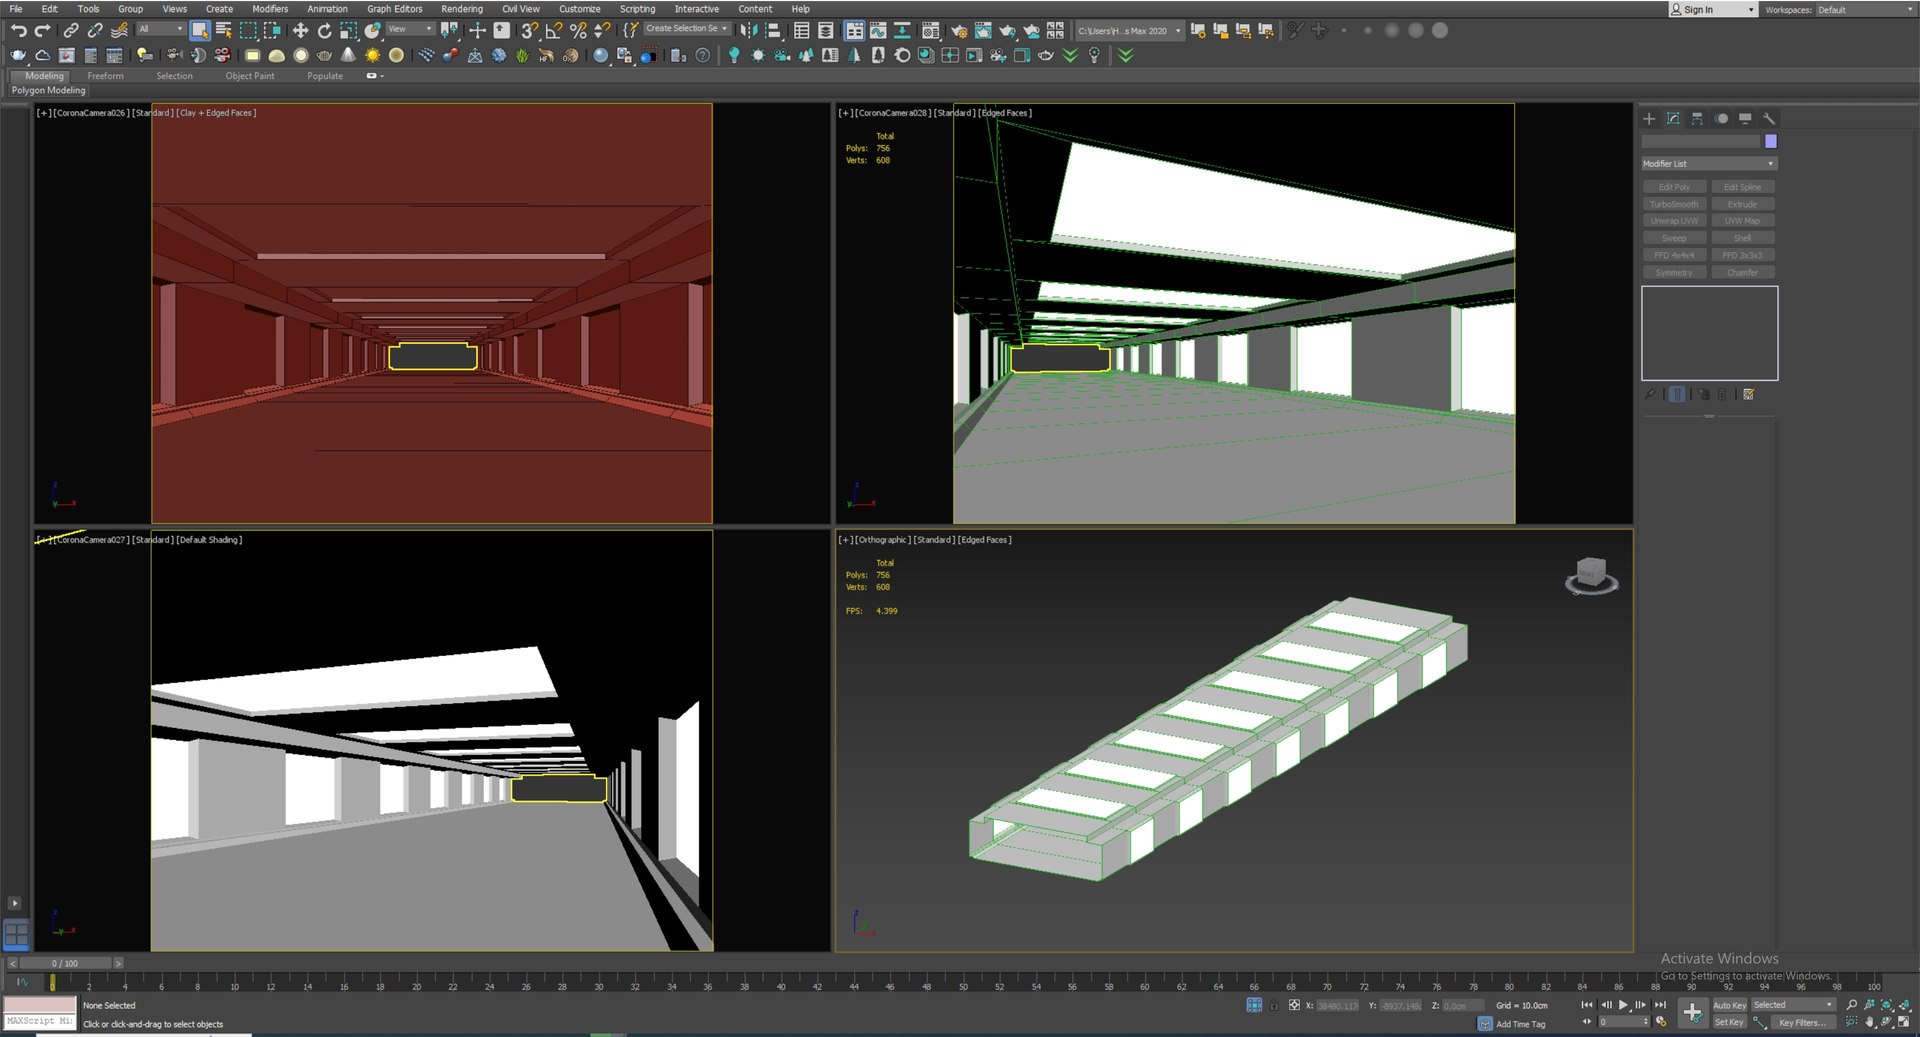1920x1037 pixels.
Task: Click the Mirror tool icon
Action: point(748,31)
